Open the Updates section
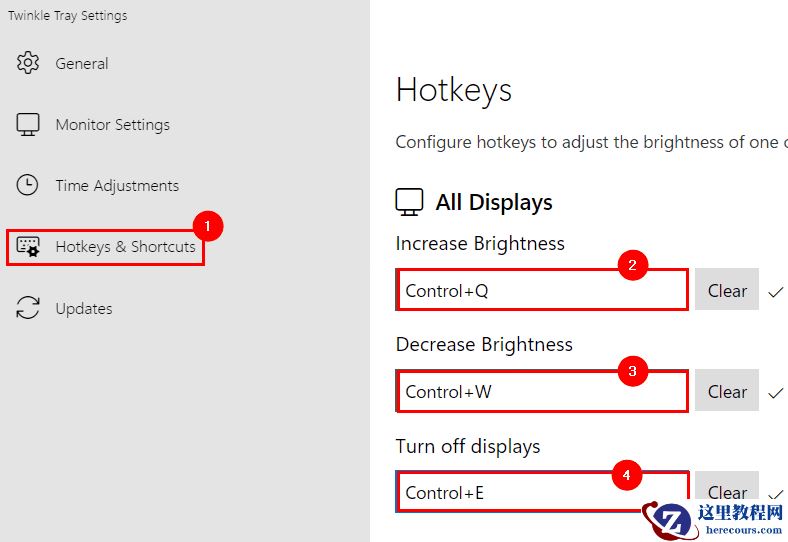 [x=84, y=308]
